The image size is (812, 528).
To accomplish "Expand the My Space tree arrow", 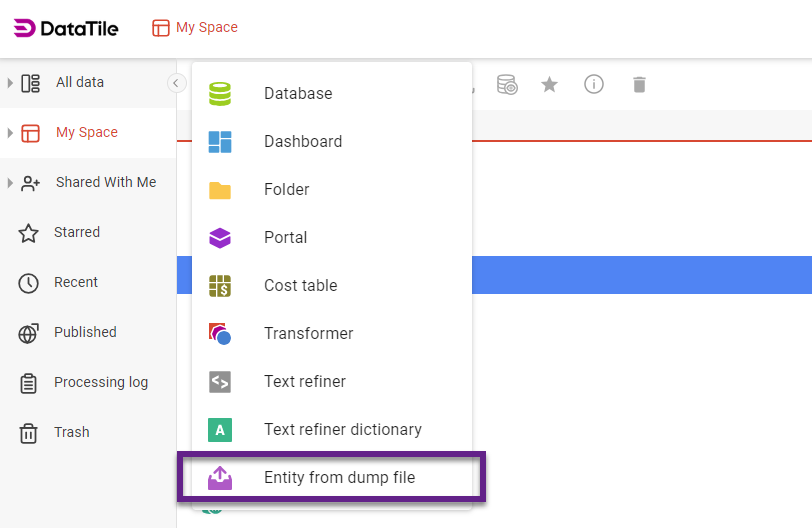I will point(10,133).
